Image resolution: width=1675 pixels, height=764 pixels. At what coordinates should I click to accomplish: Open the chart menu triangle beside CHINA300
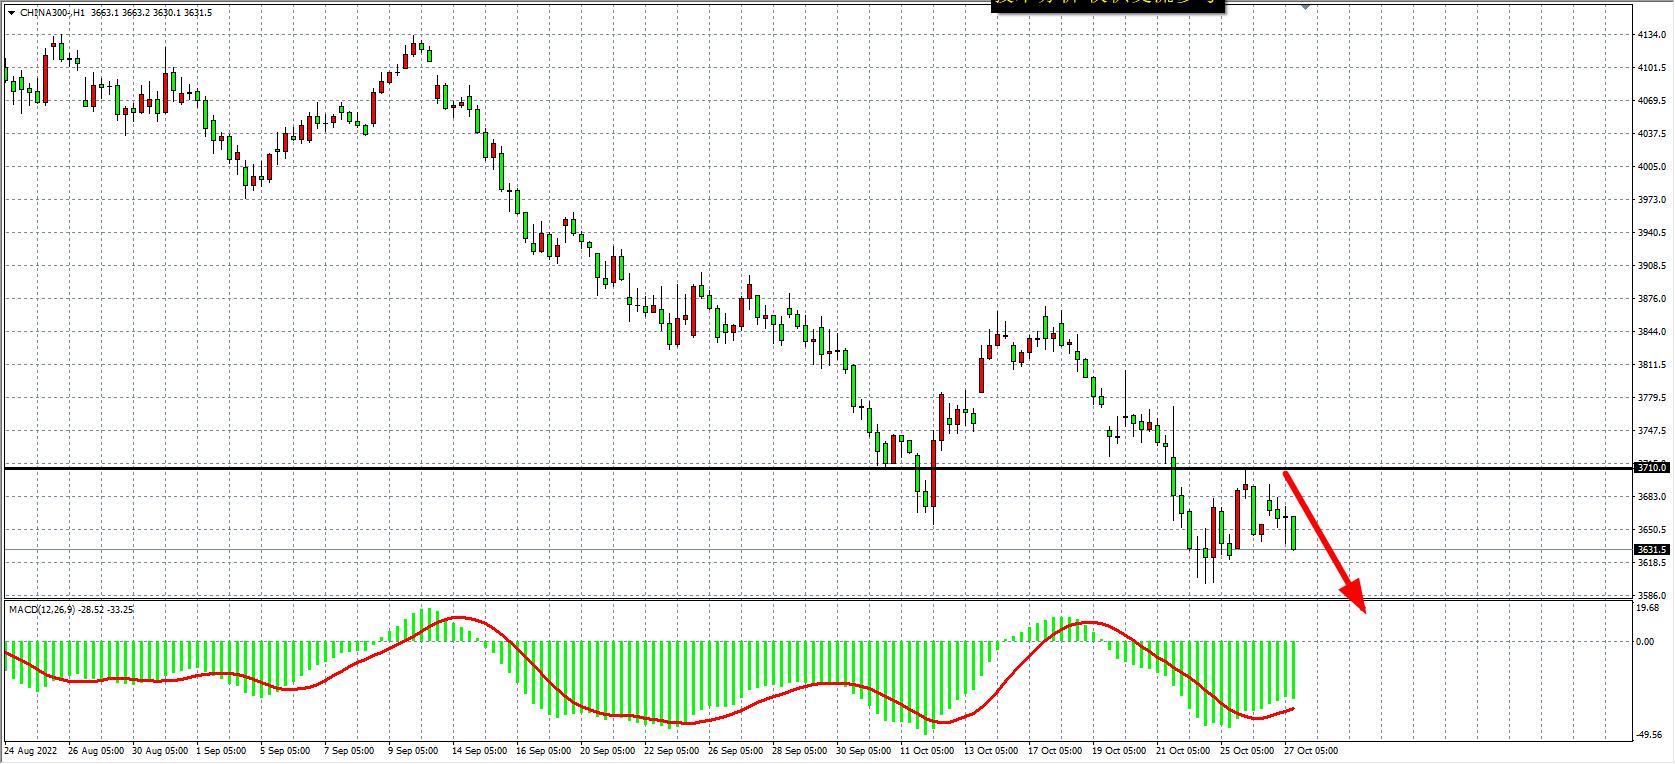click(x=10, y=13)
